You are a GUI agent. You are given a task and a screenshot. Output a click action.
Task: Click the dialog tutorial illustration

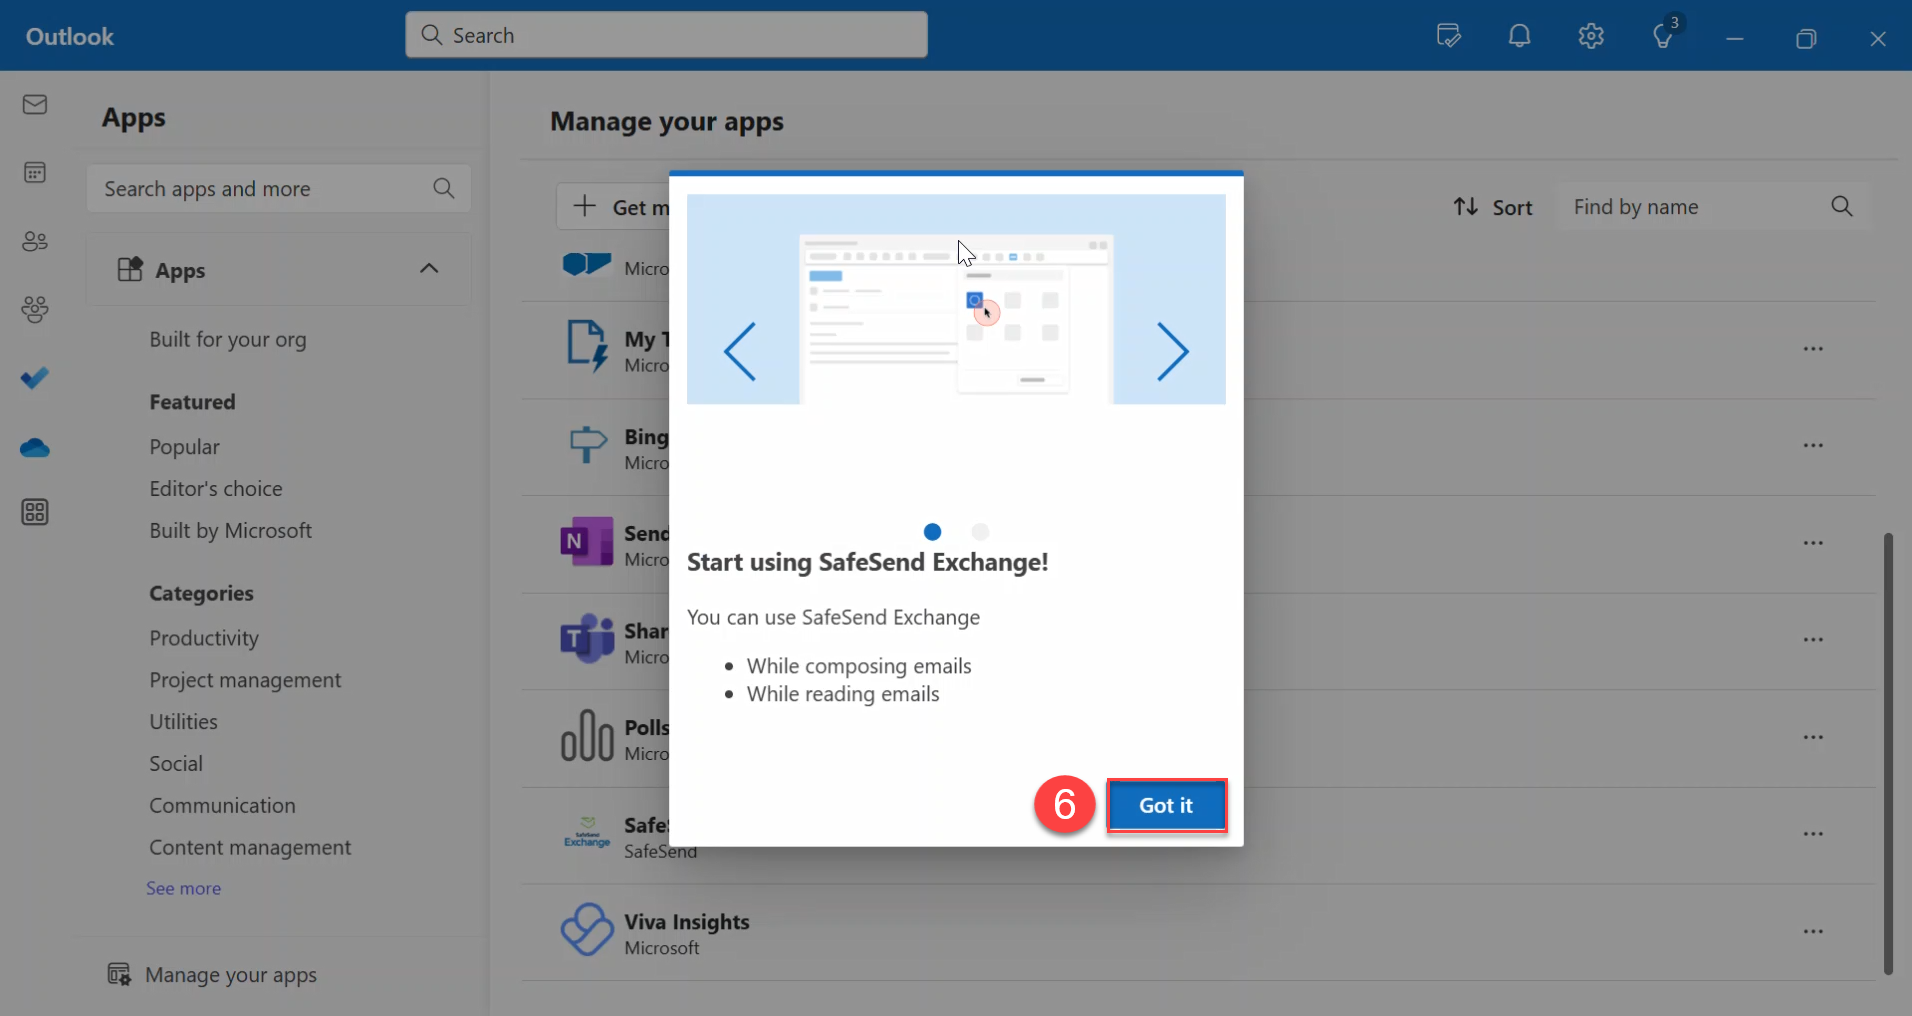click(956, 299)
